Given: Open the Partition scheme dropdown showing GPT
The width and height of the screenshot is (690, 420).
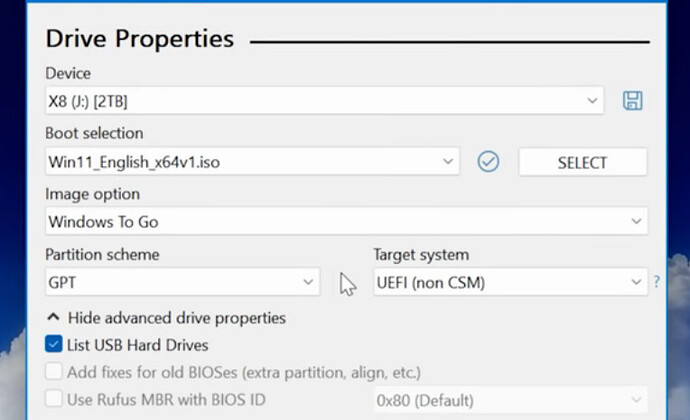Looking at the screenshot, I should click(x=182, y=283).
